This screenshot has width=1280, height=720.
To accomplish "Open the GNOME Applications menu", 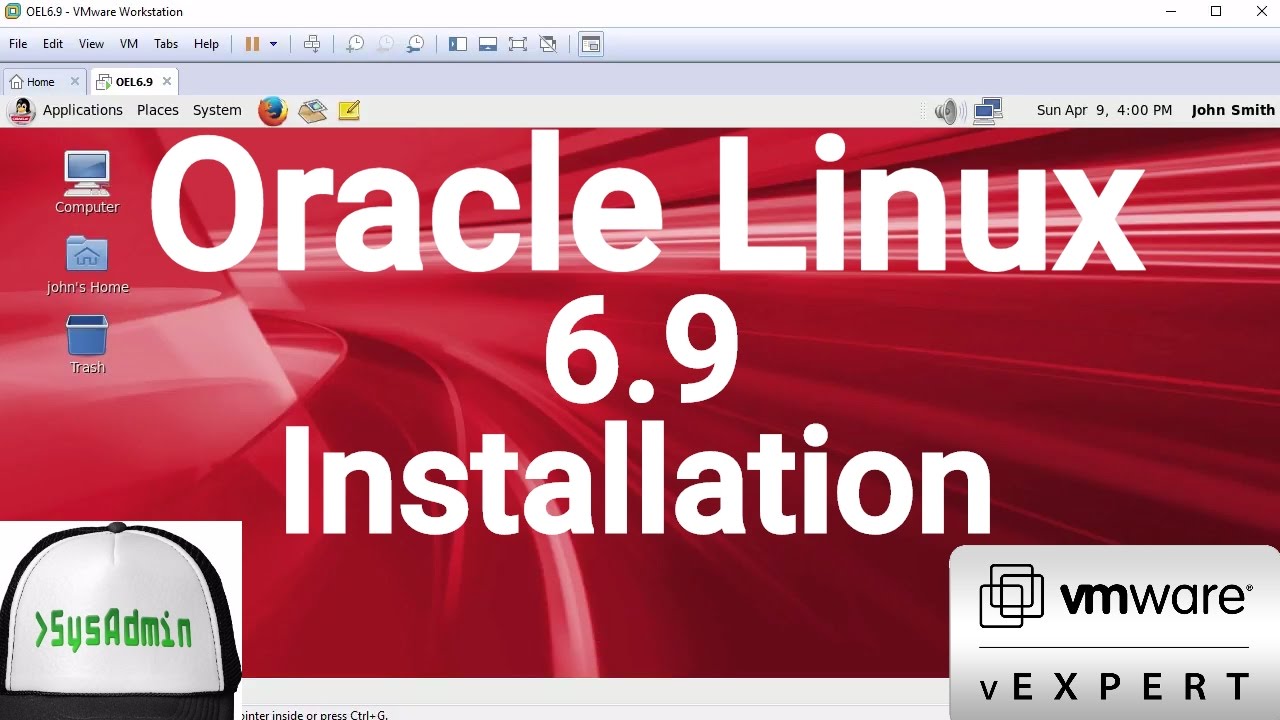I will coord(83,110).
